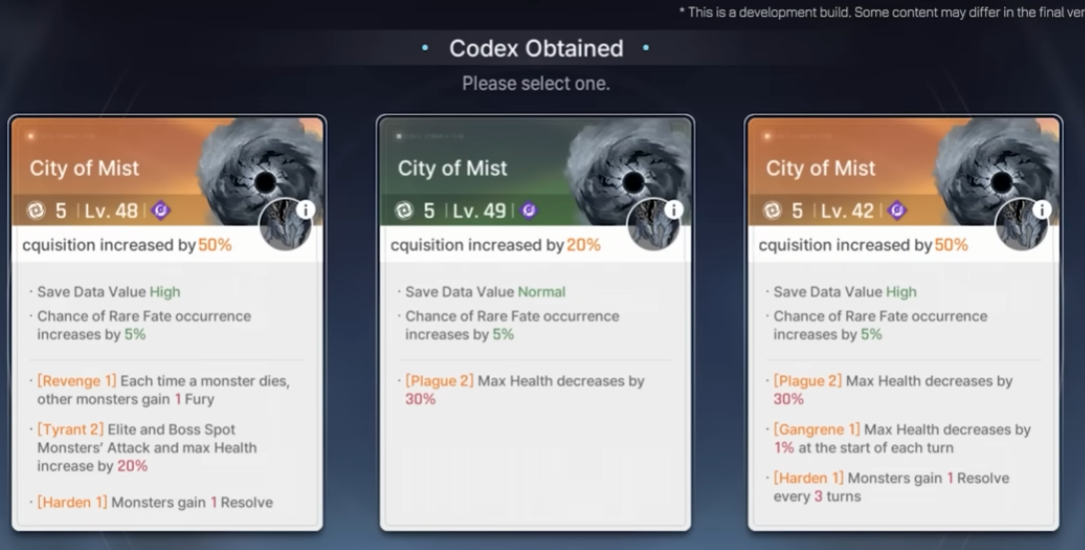This screenshot has width=1085, height=550.
Task: Click 'Save Data Value Normal' text
Action: coord(485,292)
